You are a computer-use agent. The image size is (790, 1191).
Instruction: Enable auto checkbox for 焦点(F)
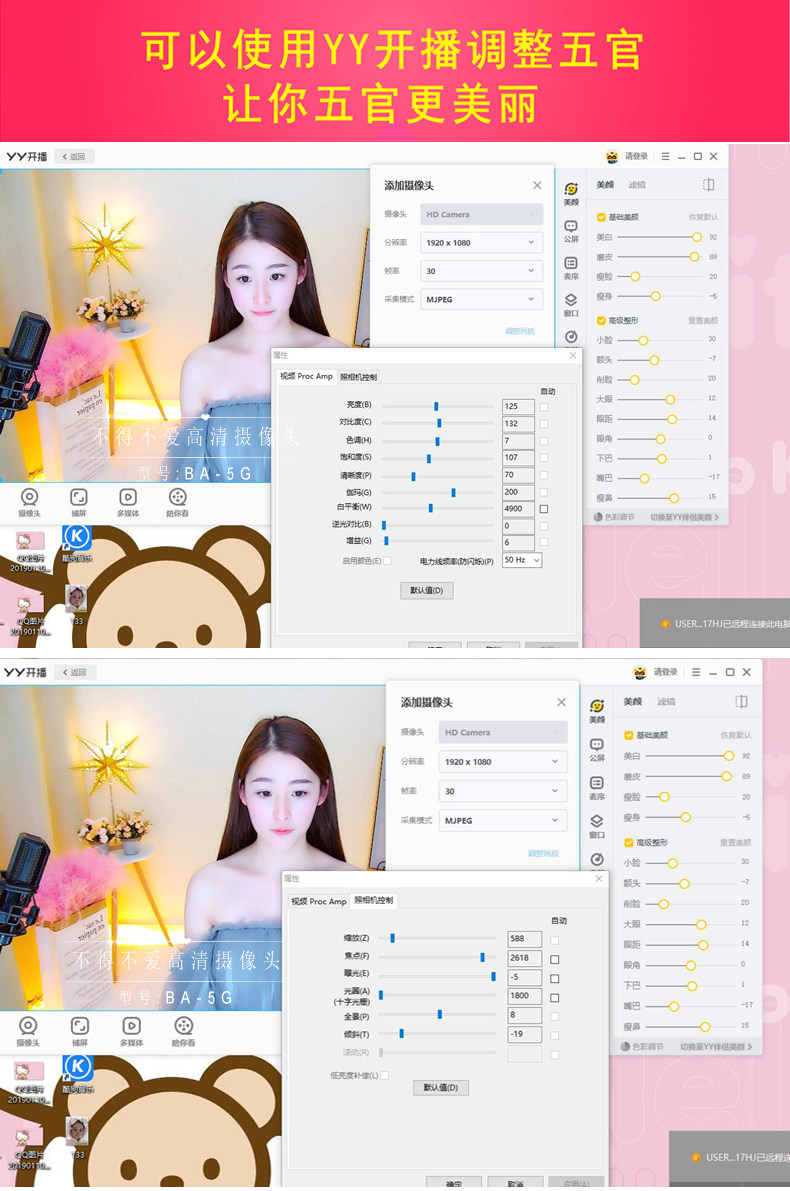[x=555, y=959]
